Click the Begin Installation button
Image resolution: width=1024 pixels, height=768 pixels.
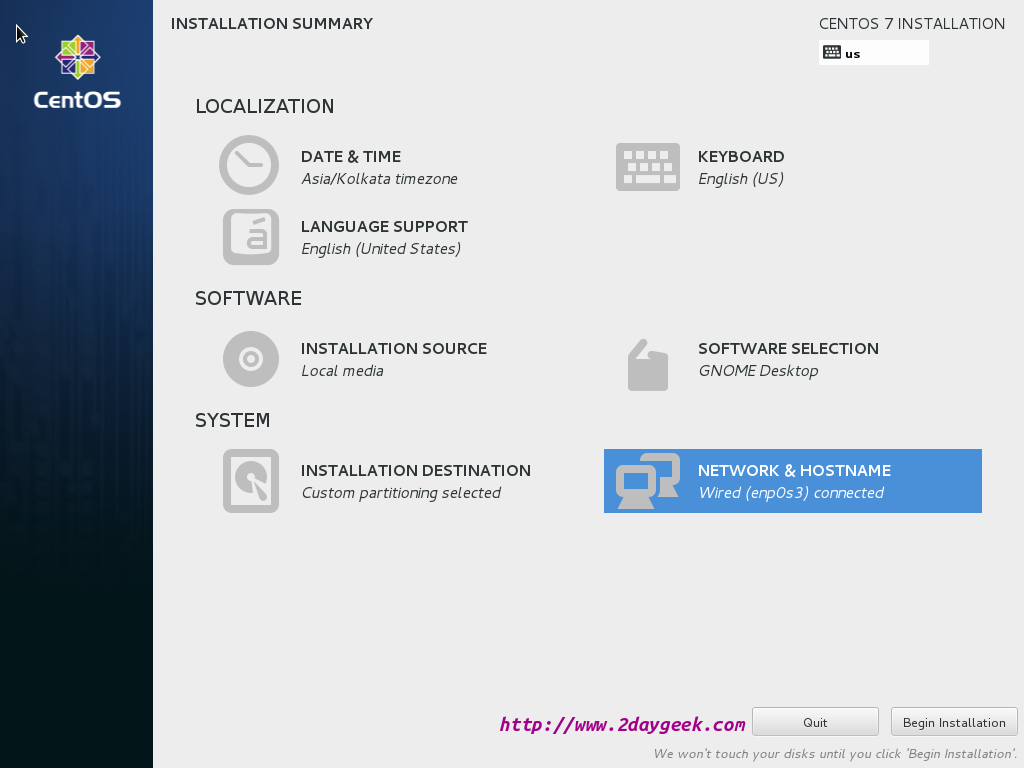954,722
